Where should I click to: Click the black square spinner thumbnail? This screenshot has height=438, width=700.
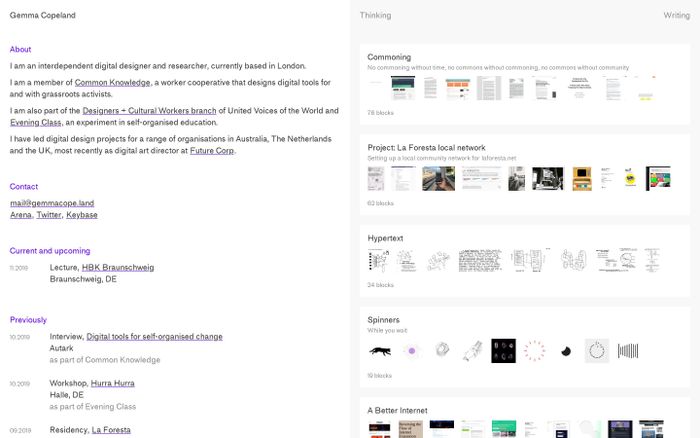(503, 351)
